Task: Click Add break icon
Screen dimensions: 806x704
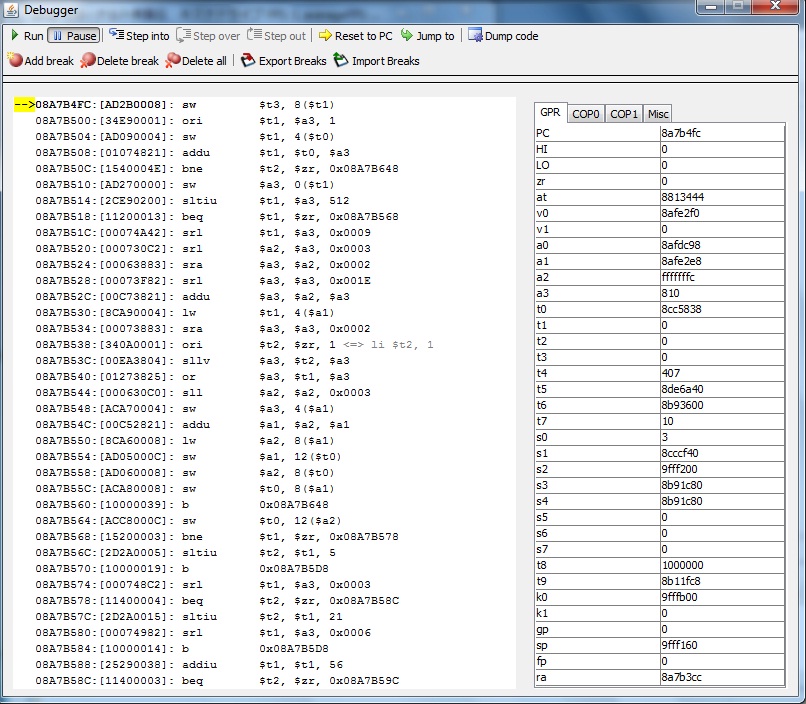Action: [15, 61]
